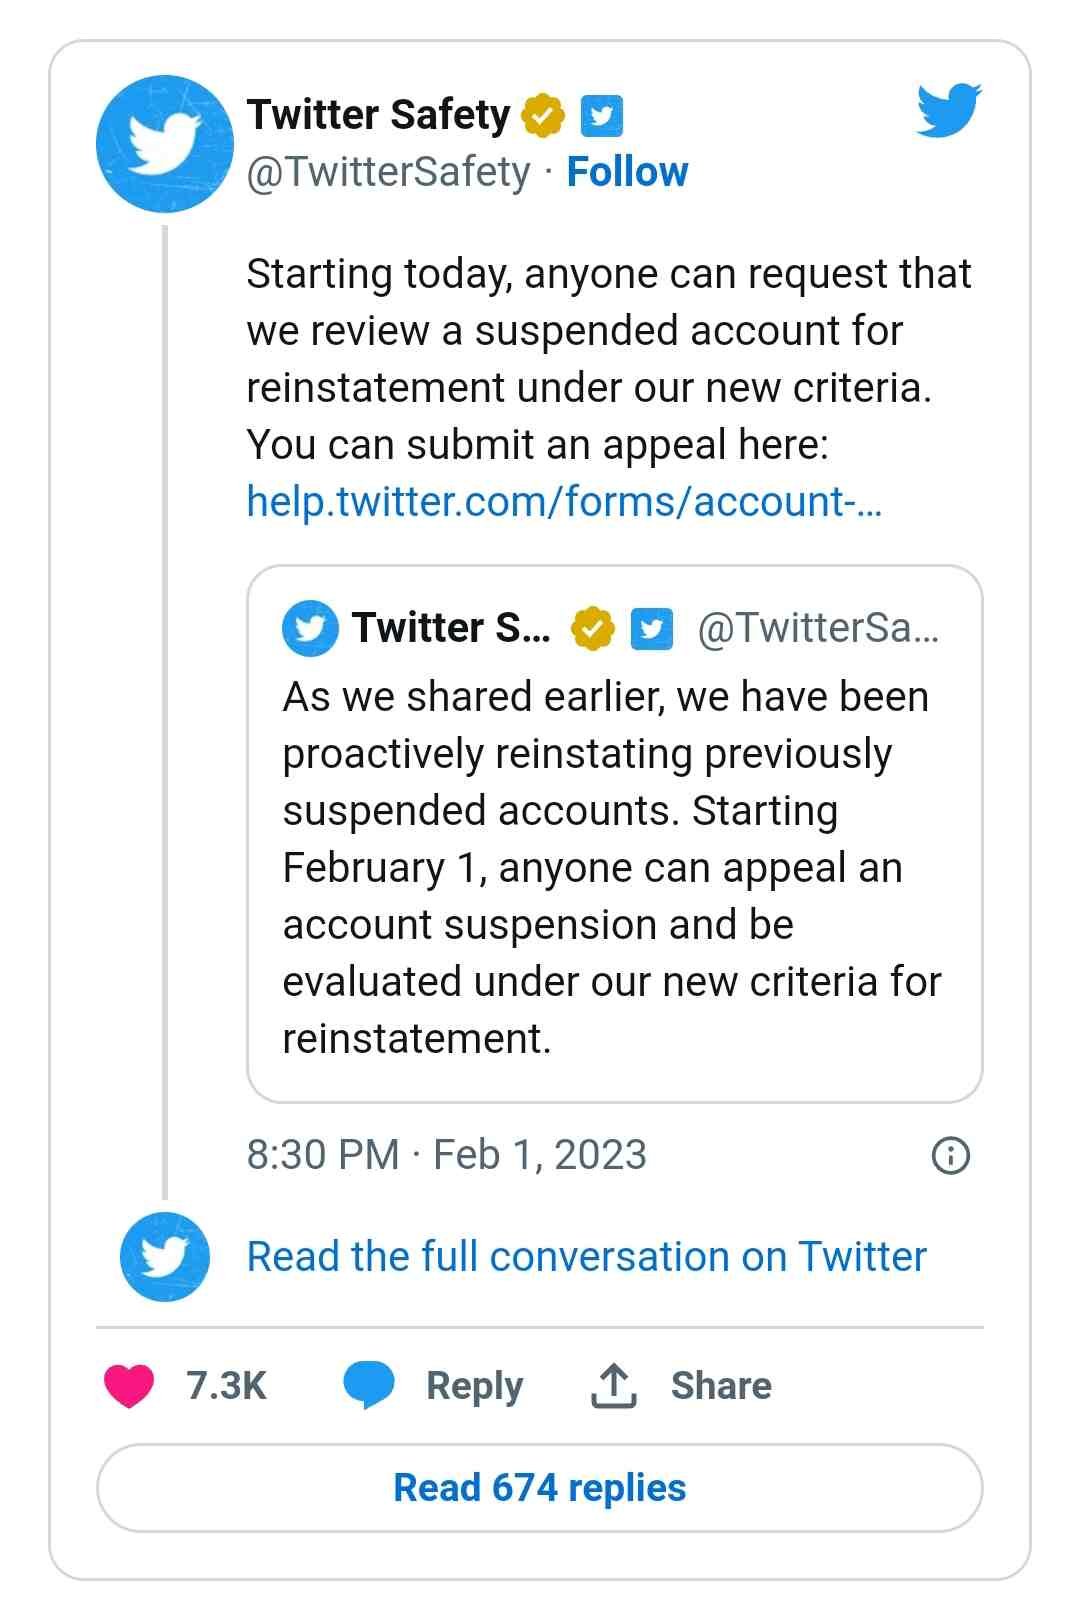The image size is (1080, 1605).
Task: Click the blue square Twitter affiliate icon
Action: pos(601,114)
